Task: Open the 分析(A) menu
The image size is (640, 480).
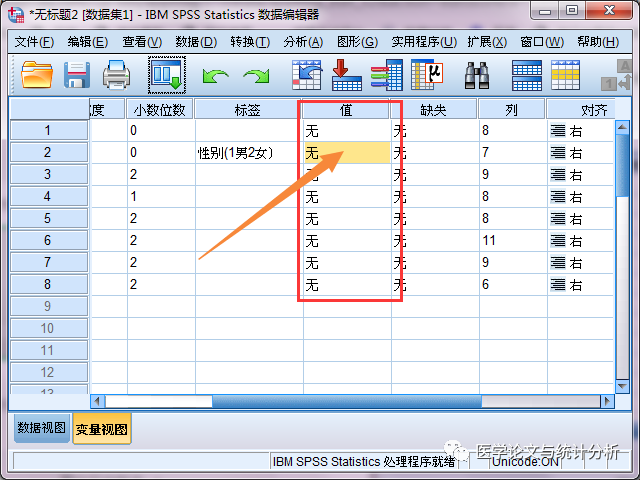Action: tap(303, 42)
